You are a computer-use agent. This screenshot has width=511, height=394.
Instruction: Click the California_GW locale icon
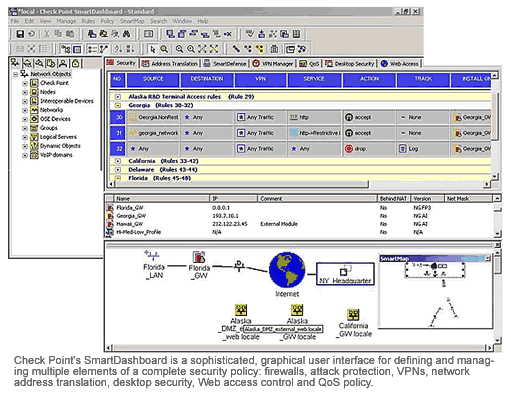pyautogui.click(x=353, y=315)
